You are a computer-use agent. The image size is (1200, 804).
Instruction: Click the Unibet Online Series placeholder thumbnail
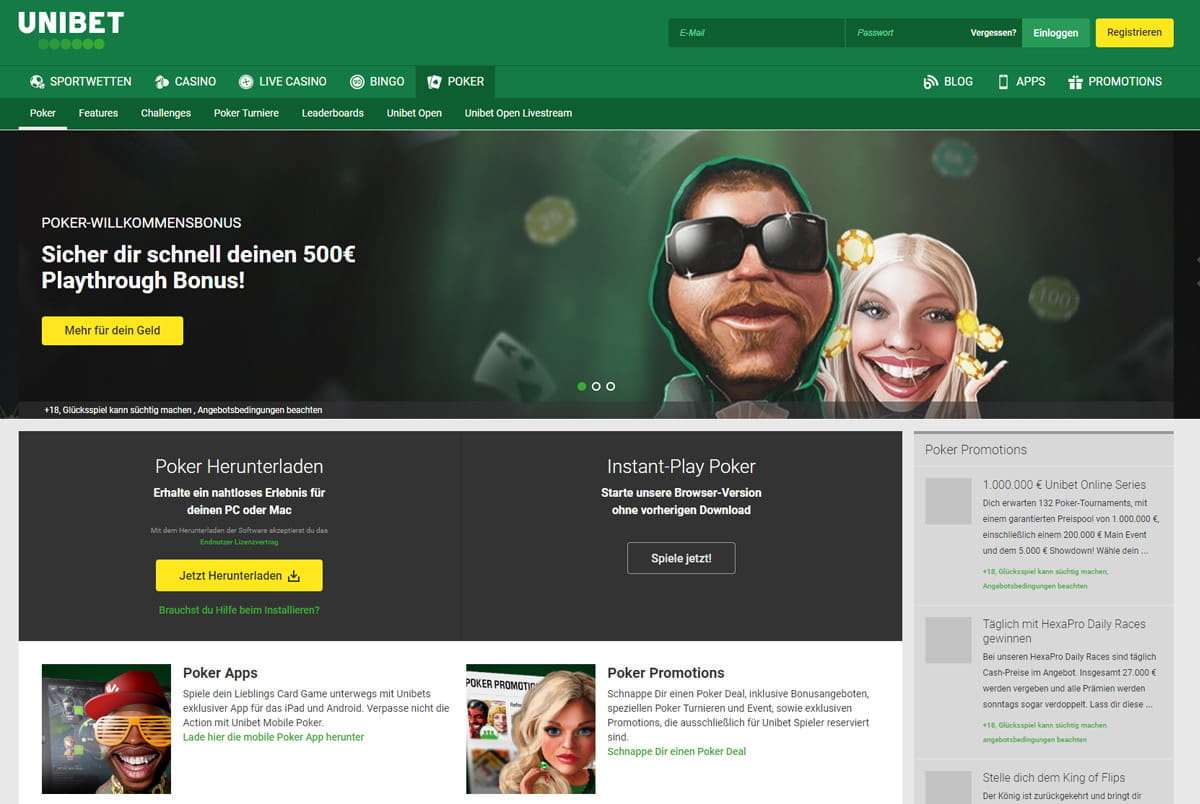click(x=948, y=501)
